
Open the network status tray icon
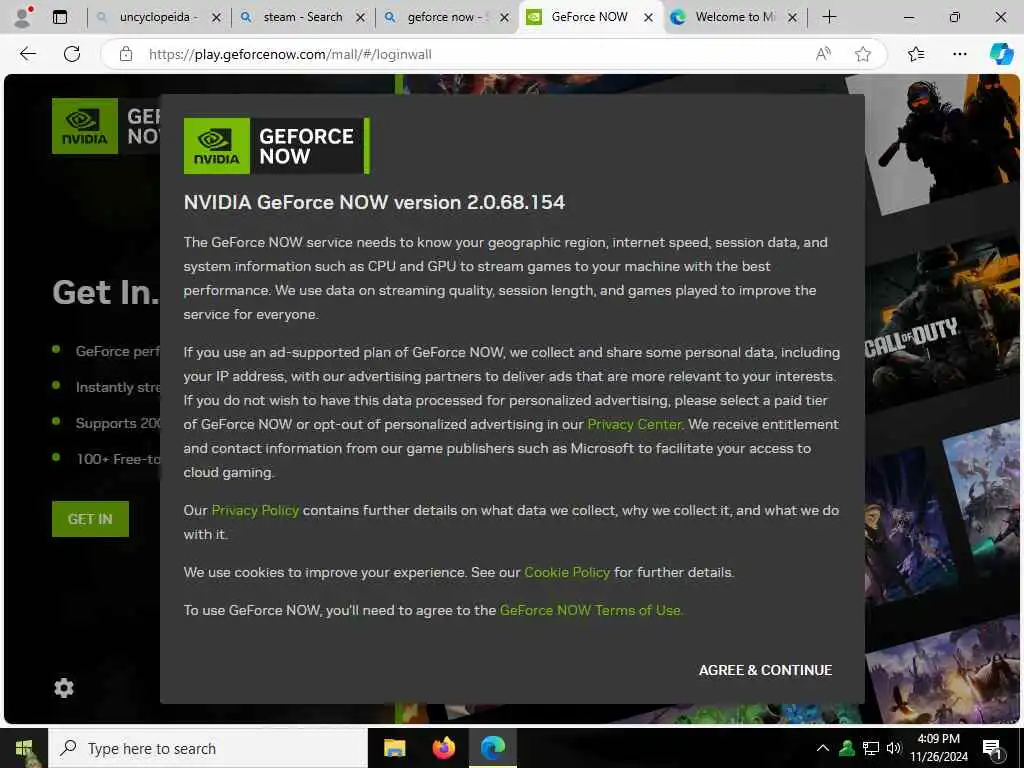pos(871,748)
